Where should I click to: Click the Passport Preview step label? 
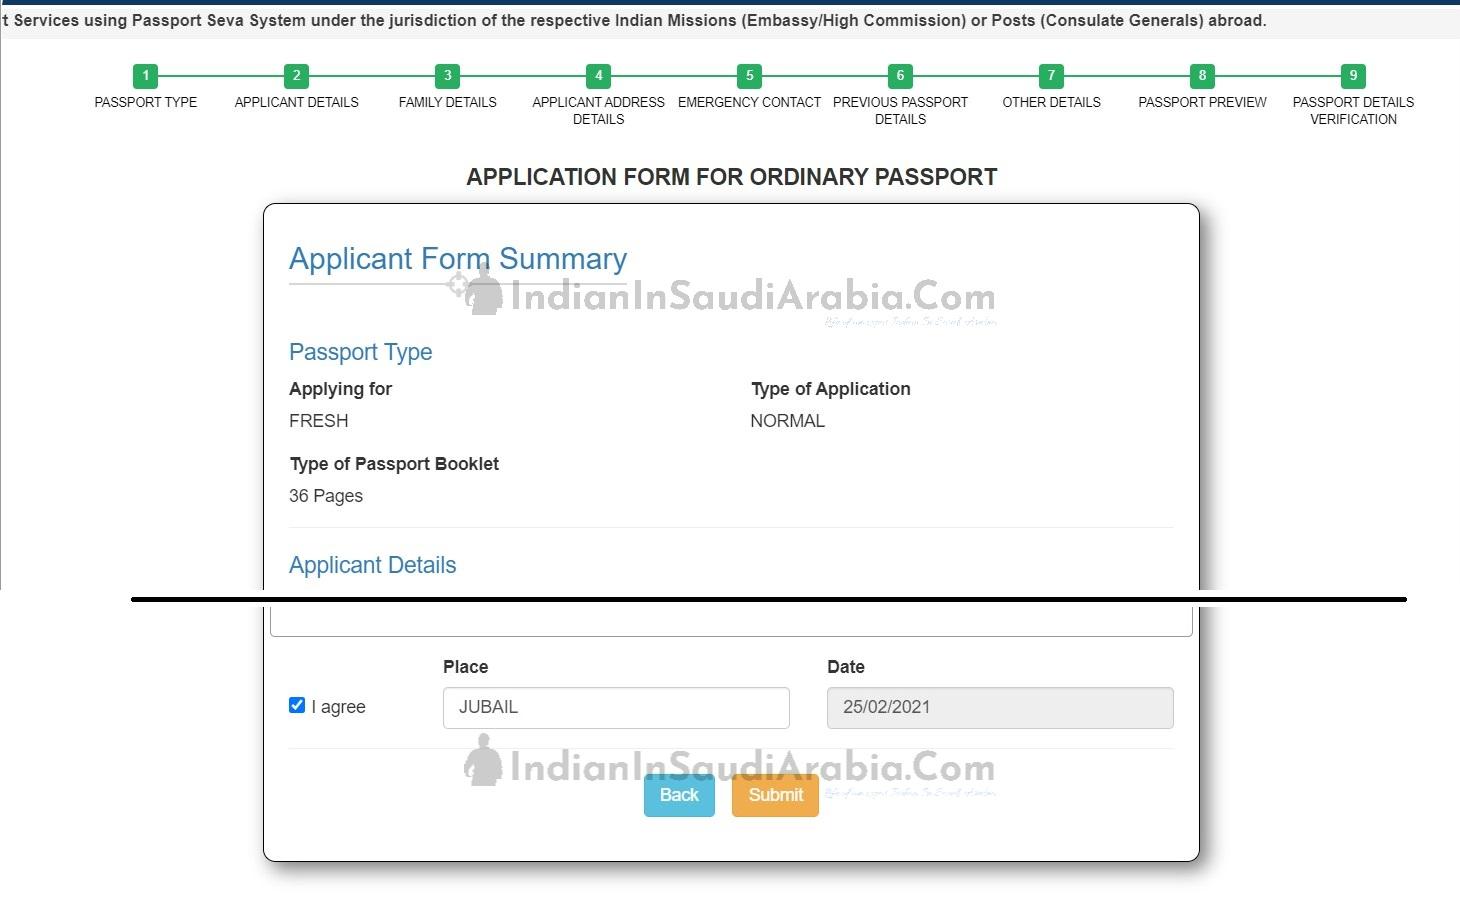point(1202,102)
